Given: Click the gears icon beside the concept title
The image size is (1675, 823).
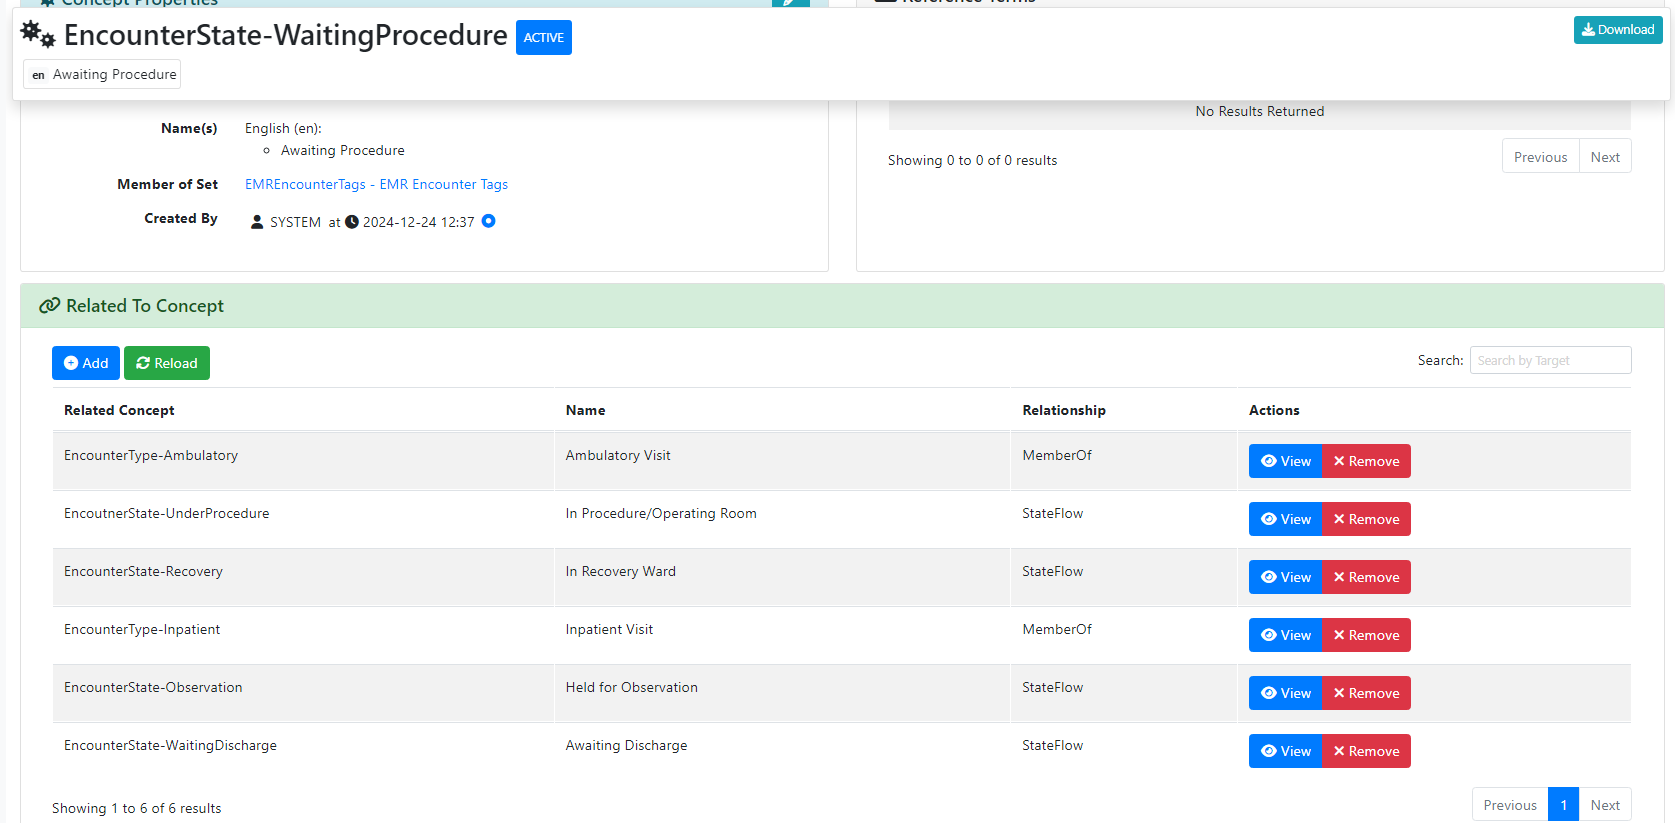Looking at the screenshot, I should pos(38,34).
